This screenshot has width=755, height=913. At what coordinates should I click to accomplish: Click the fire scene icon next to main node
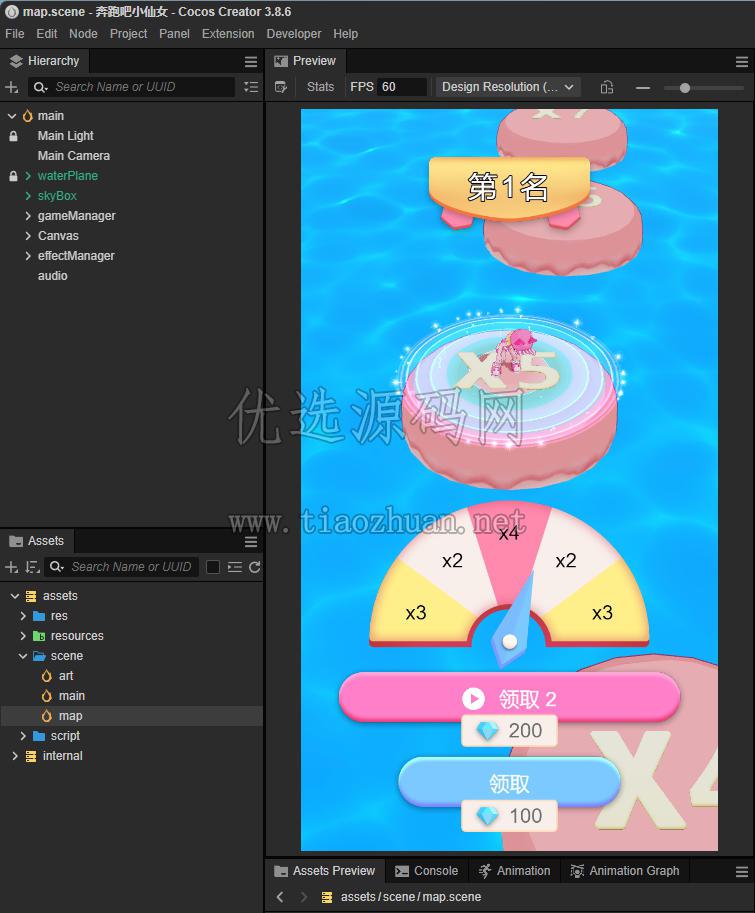click(28, 116)
